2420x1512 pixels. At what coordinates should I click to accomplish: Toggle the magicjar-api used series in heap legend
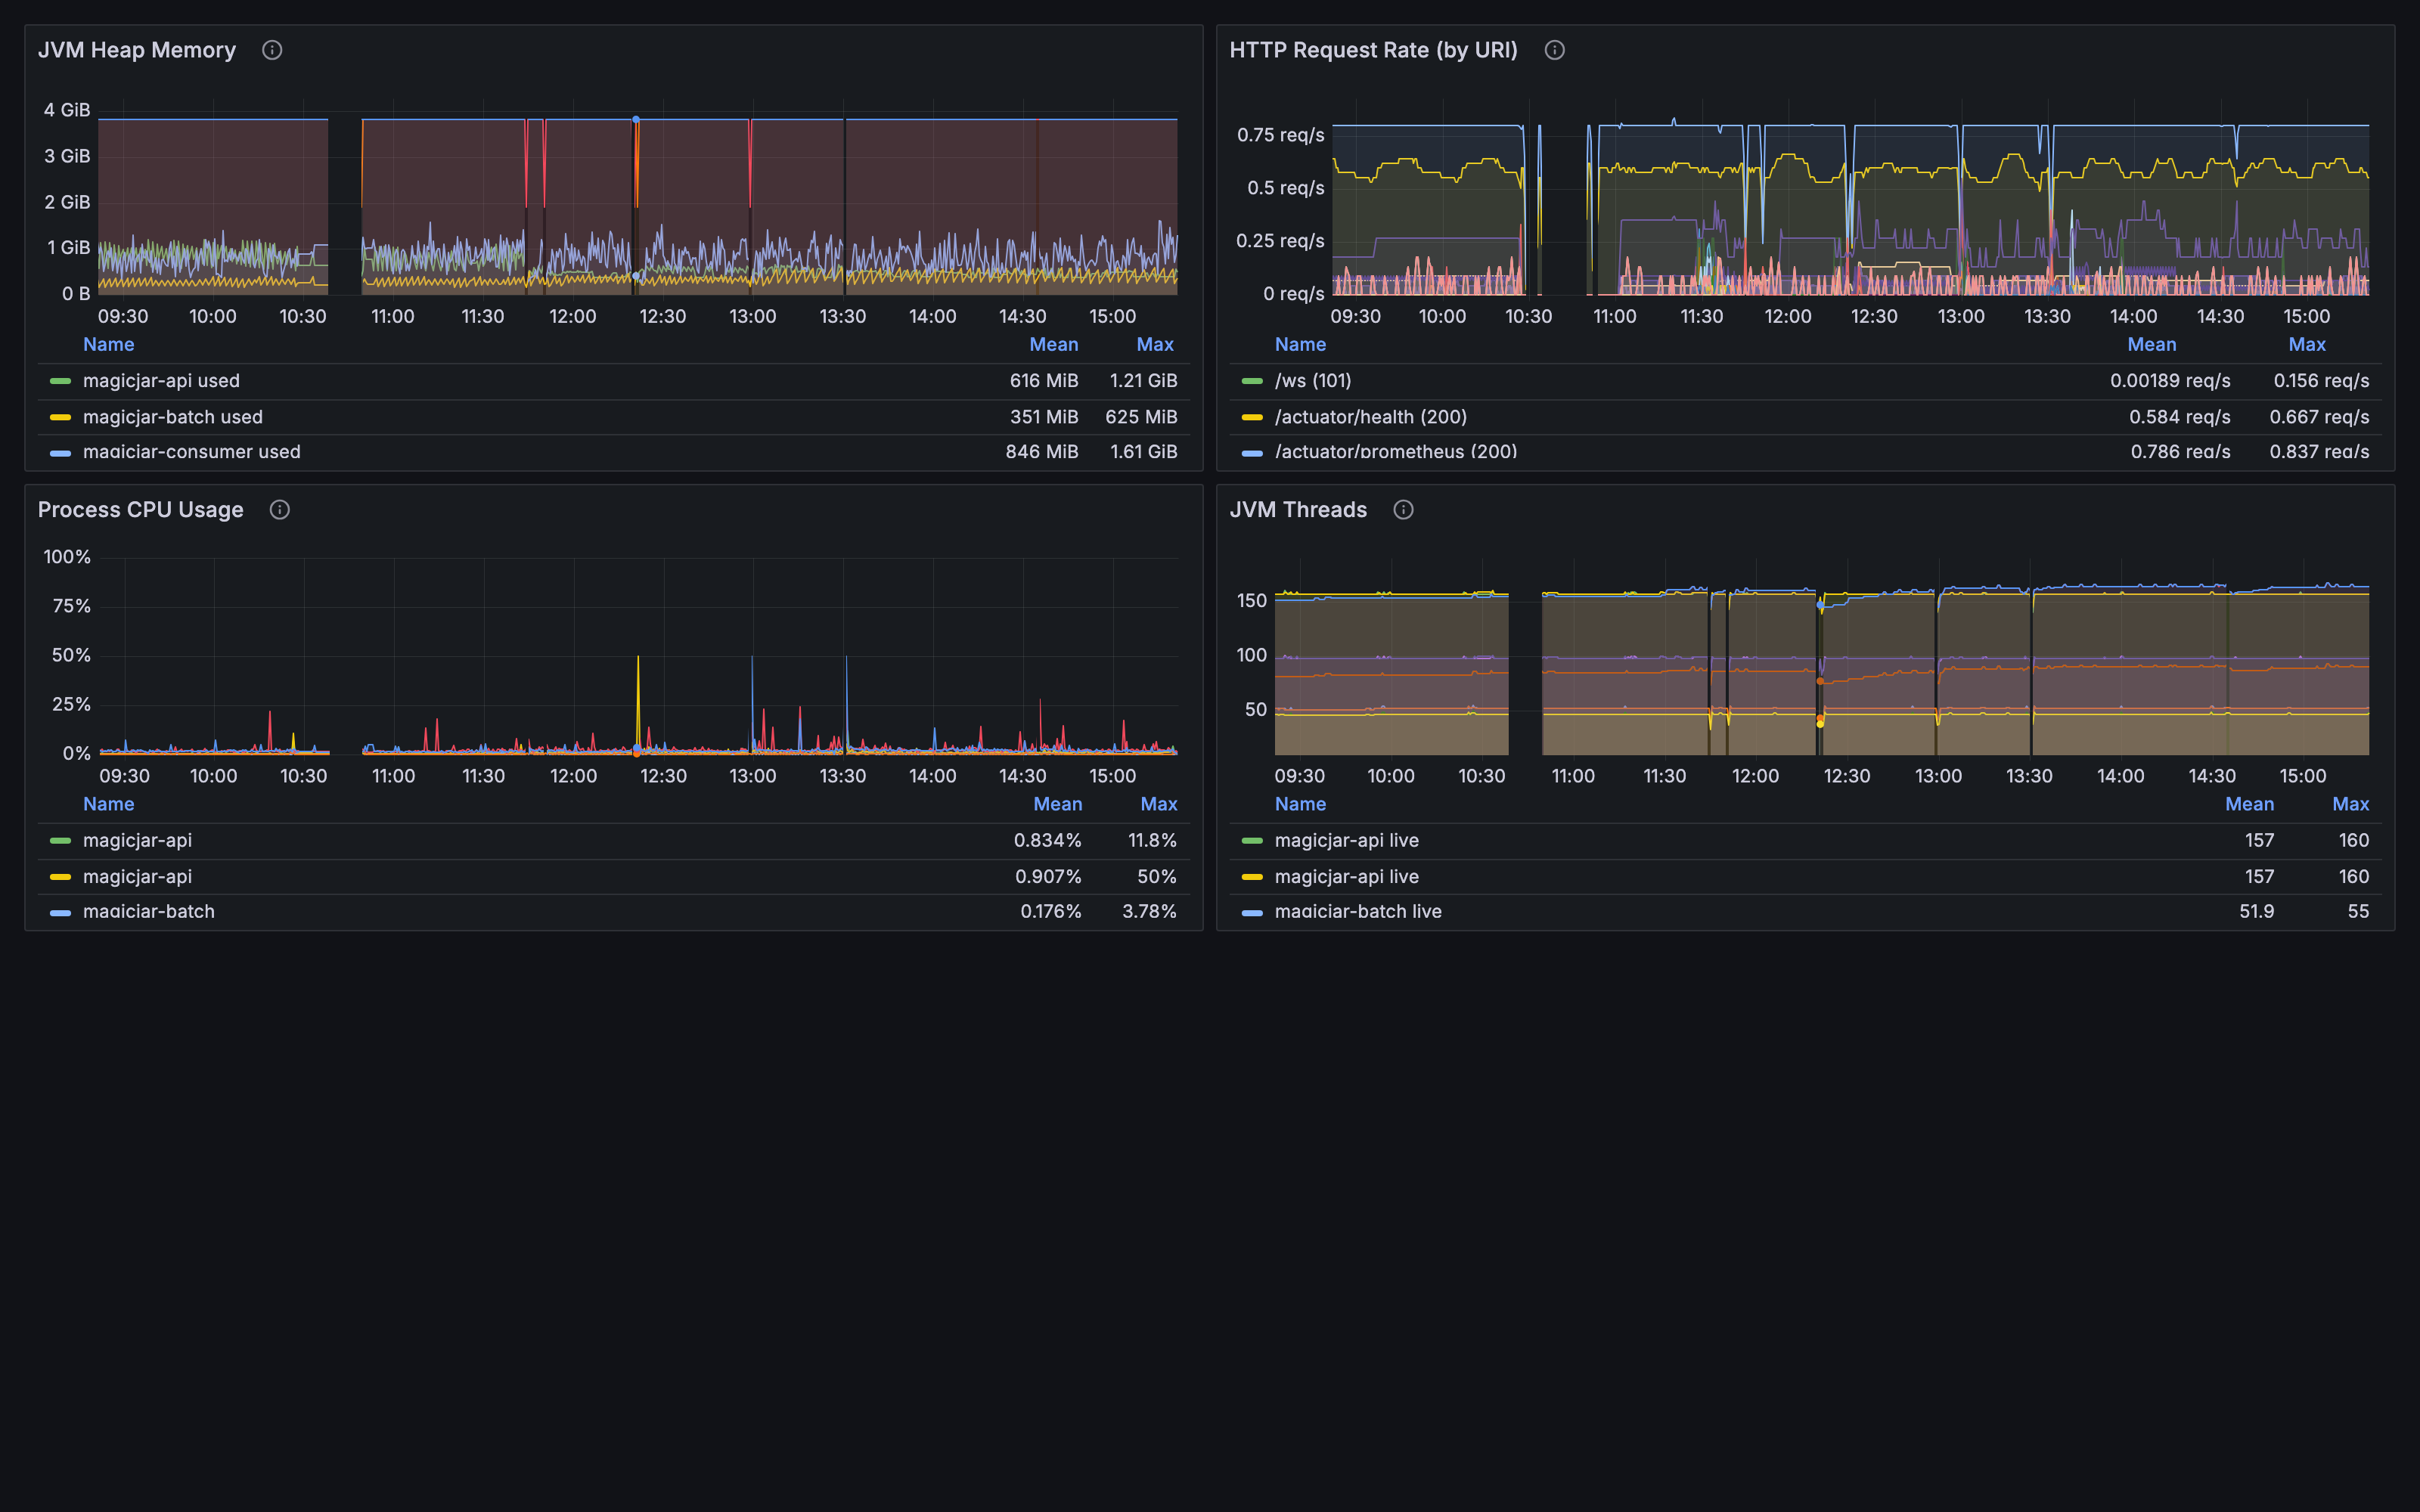(x=161, y=381)
